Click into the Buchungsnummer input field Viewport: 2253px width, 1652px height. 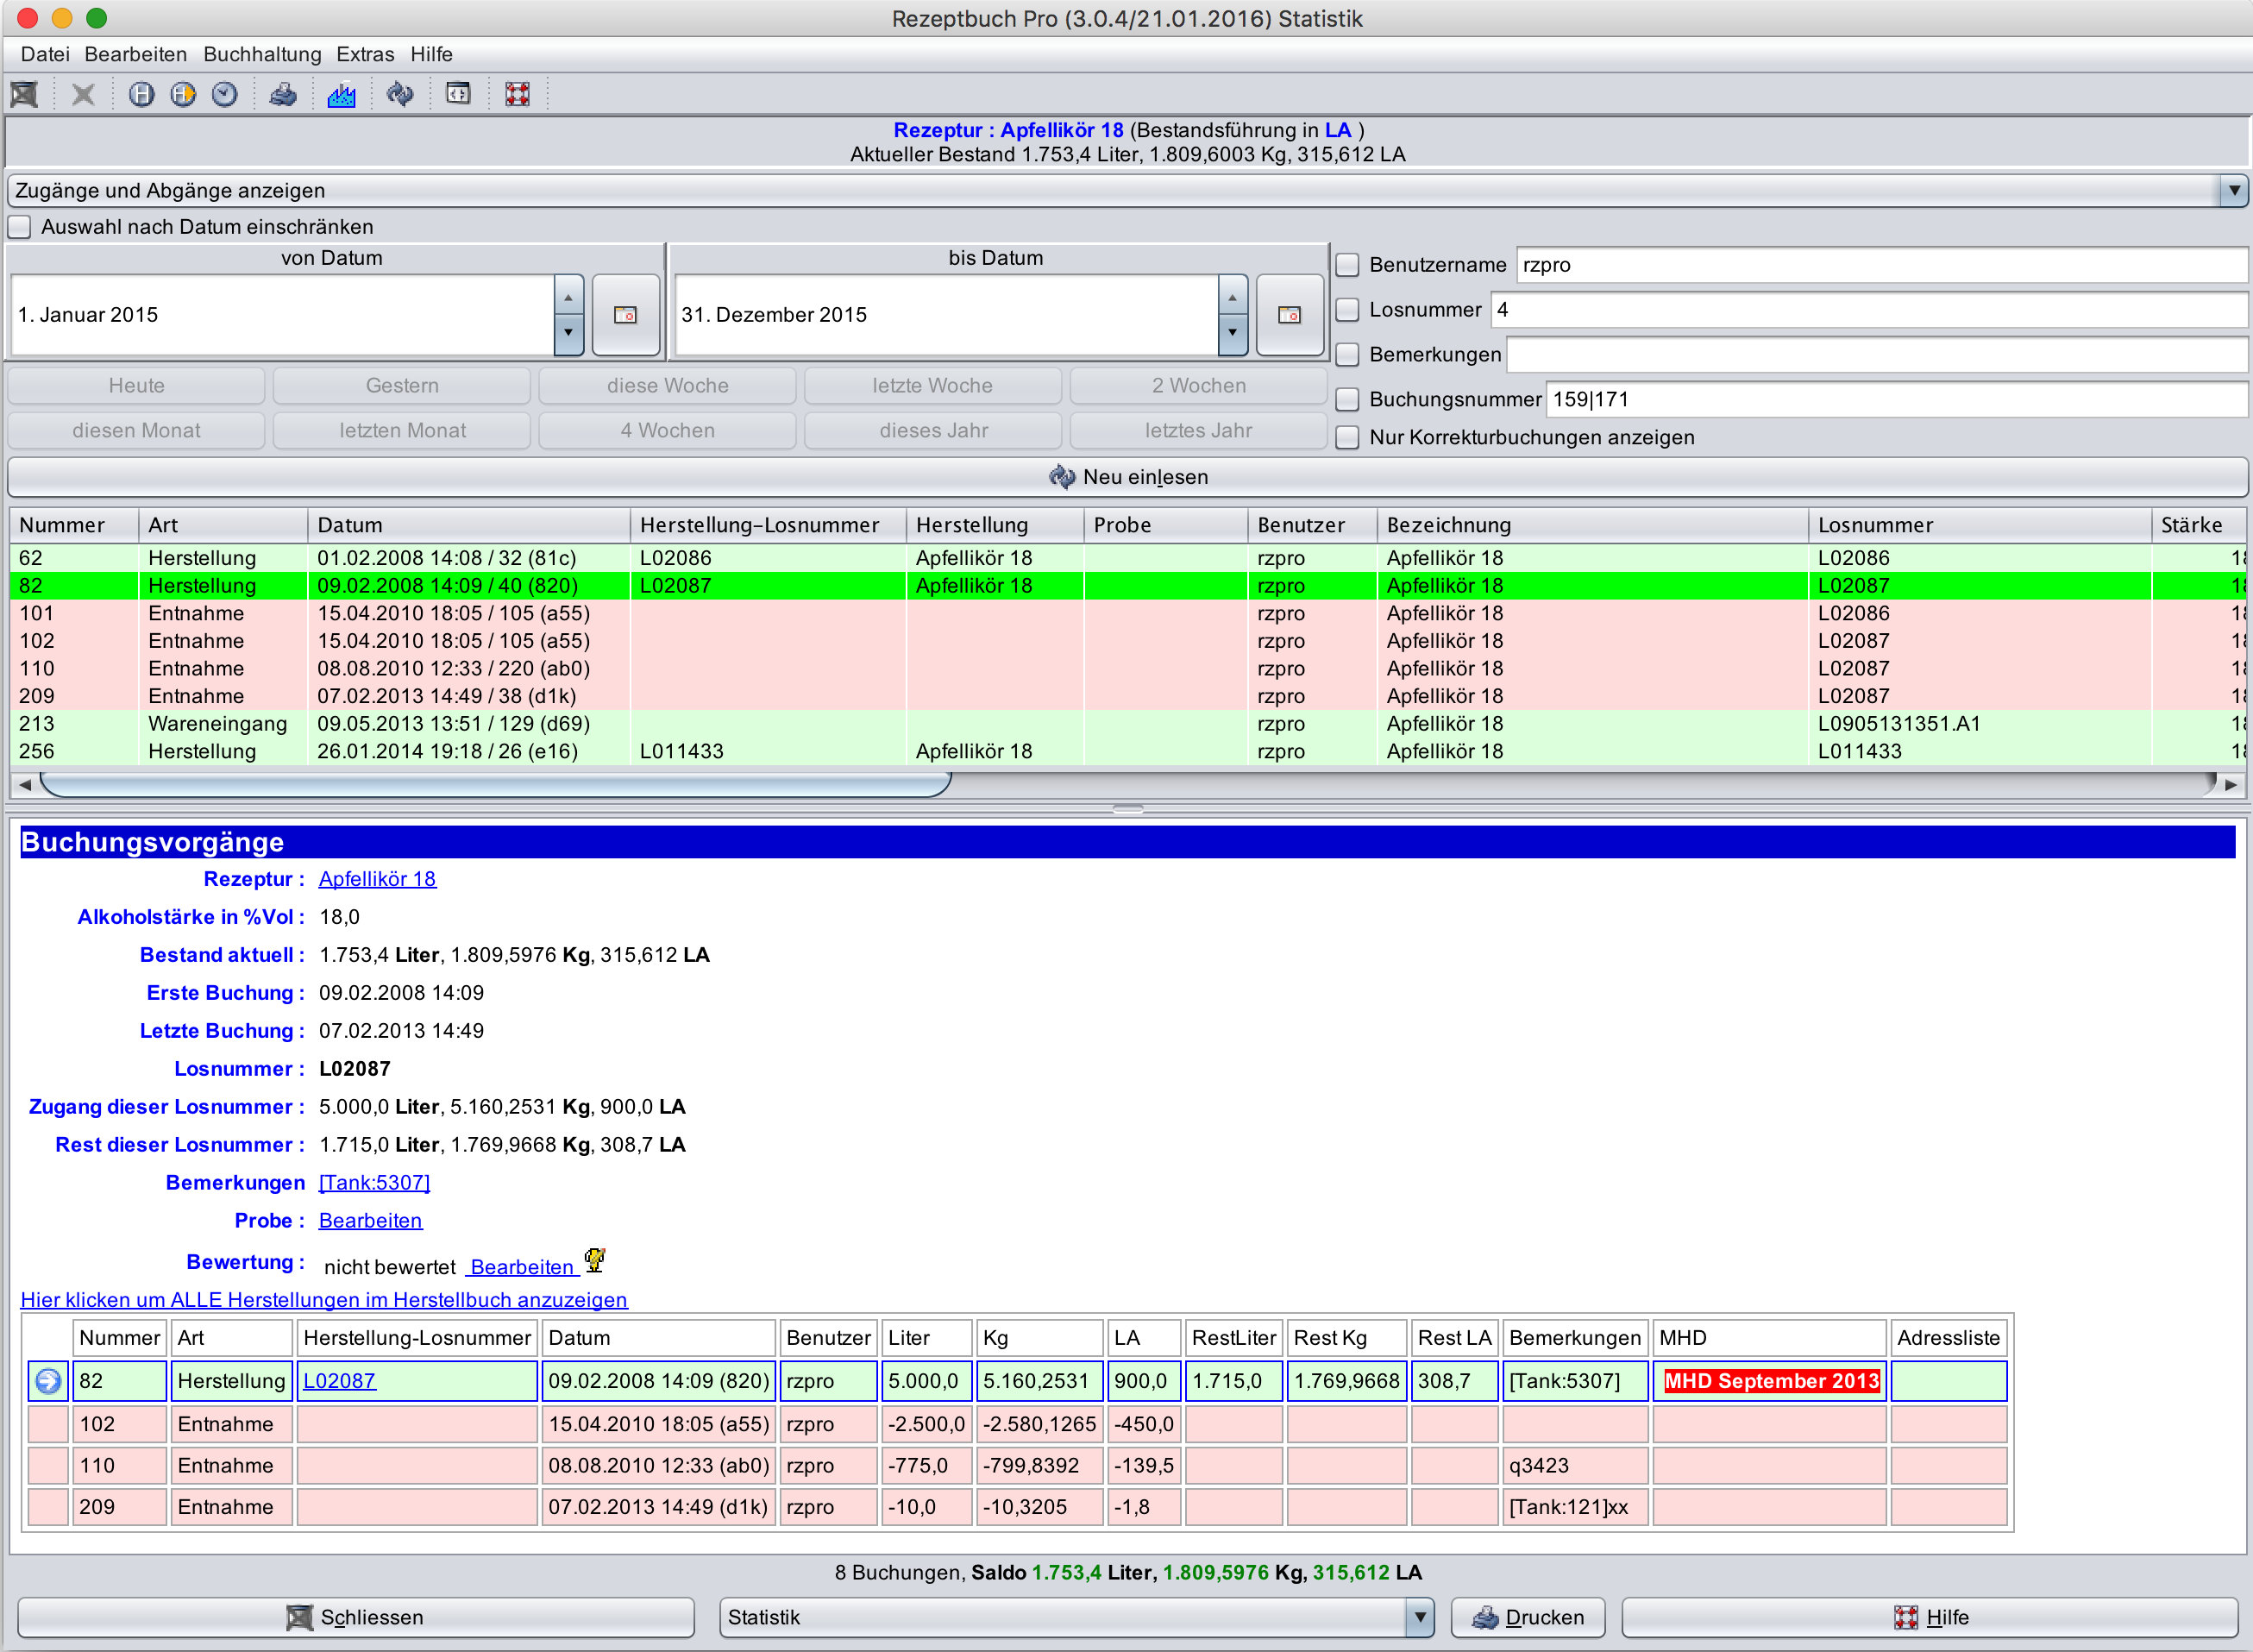[1895, 400]
